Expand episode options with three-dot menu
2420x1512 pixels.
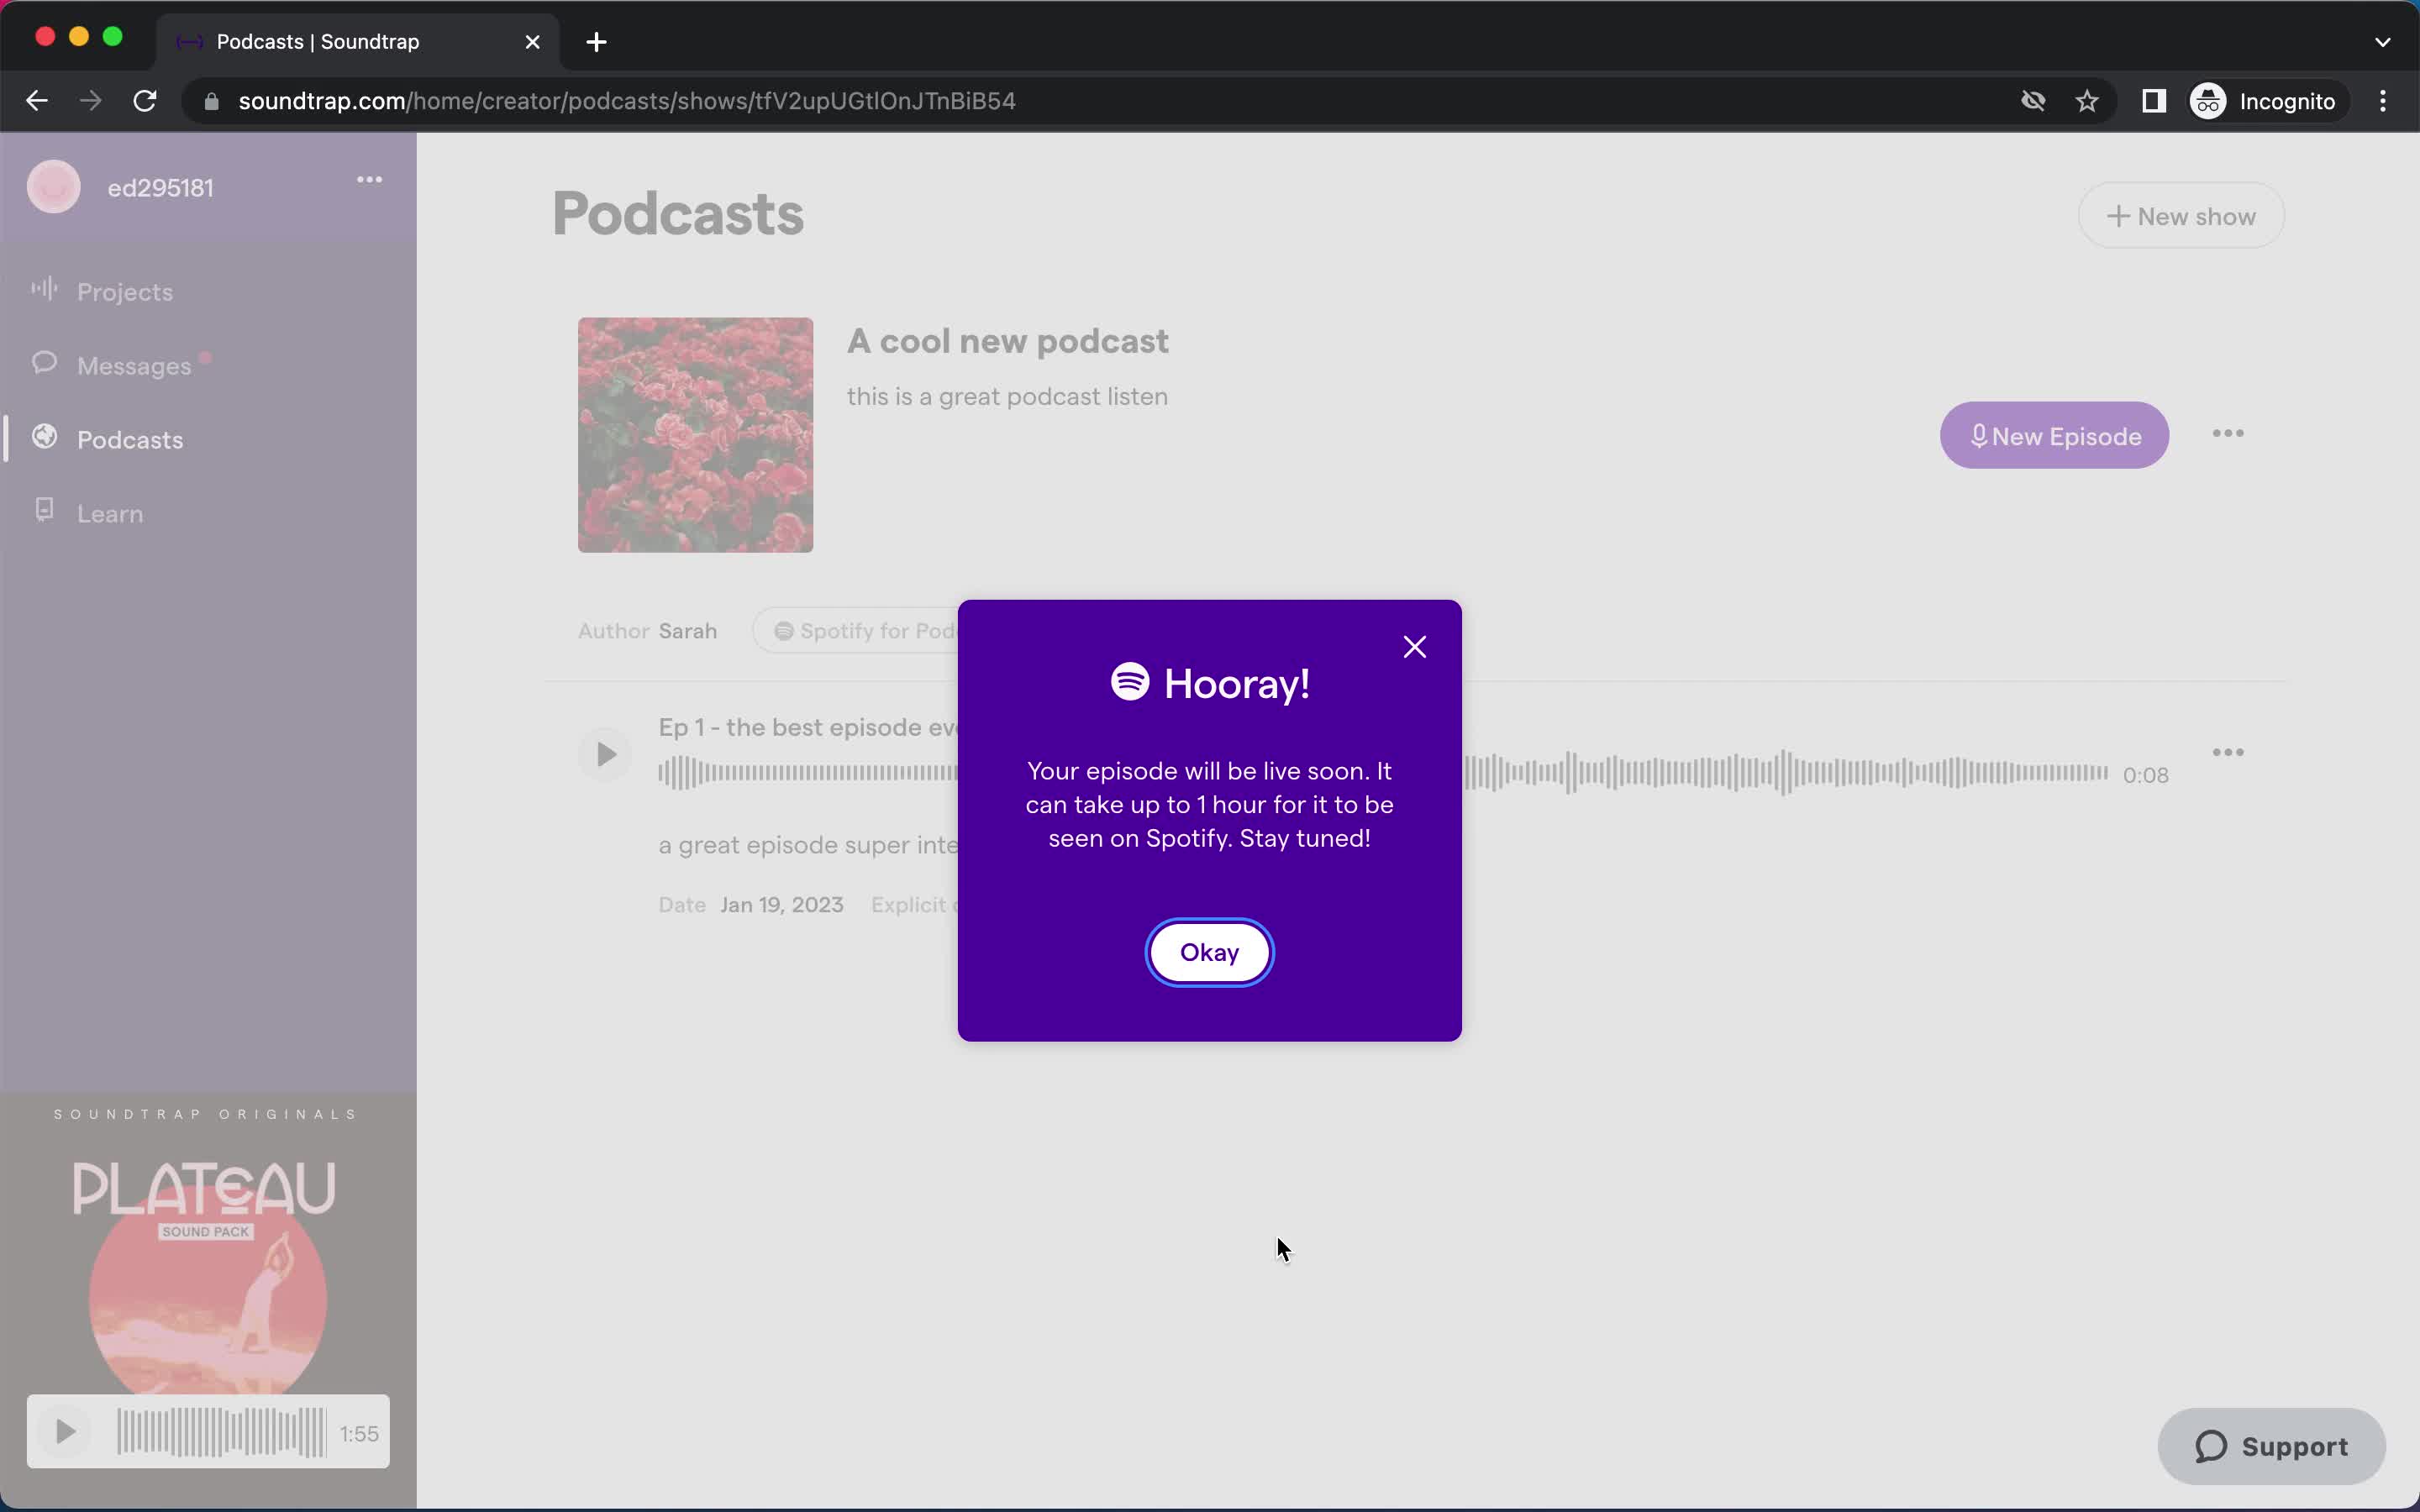tap(2228, 753)
